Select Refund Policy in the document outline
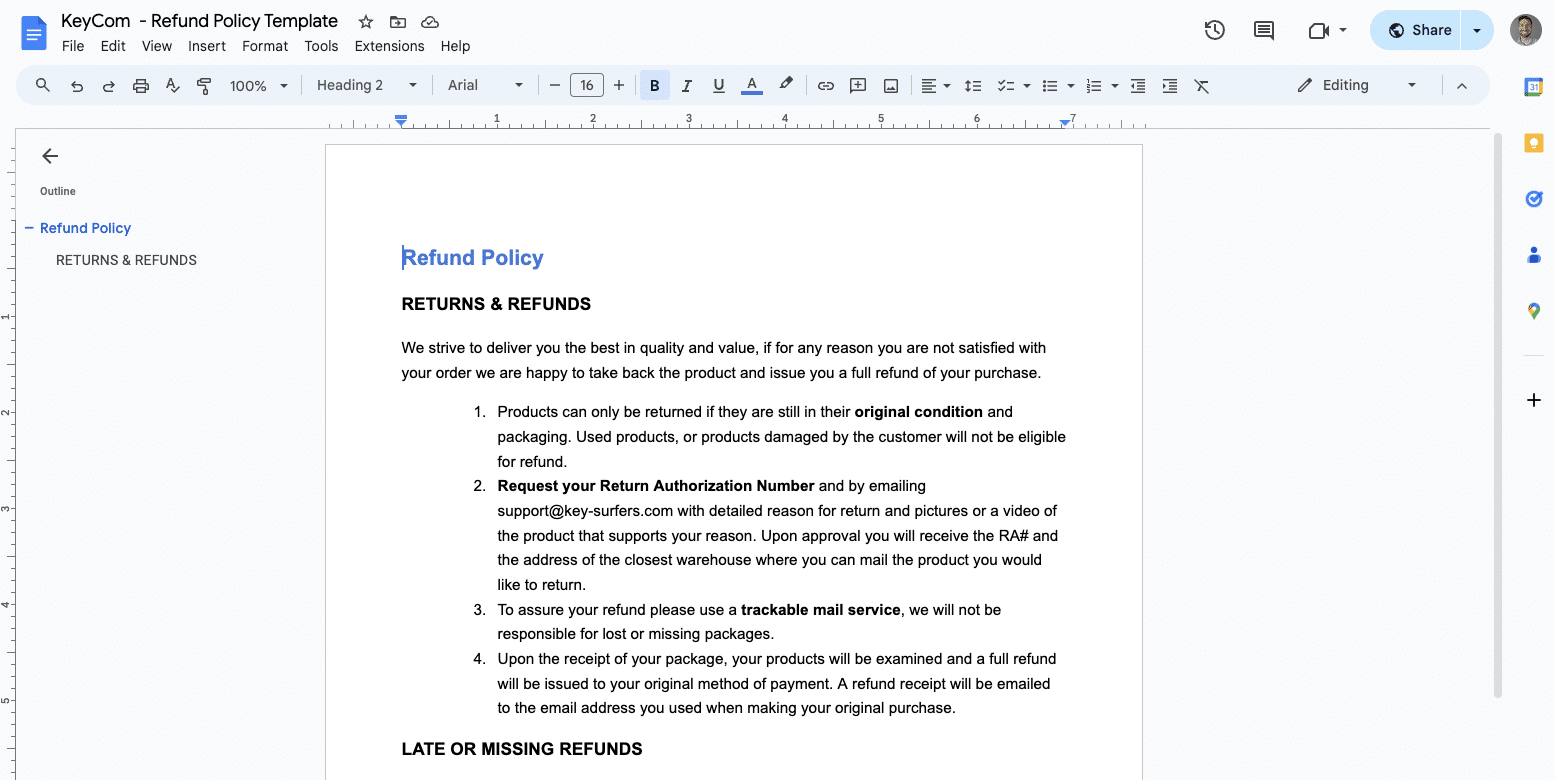 pyautogui.click(x=85, y=228)
